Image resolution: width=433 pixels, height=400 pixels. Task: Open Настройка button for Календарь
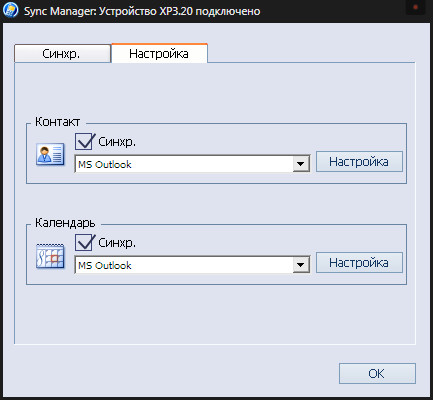(359, 263)
